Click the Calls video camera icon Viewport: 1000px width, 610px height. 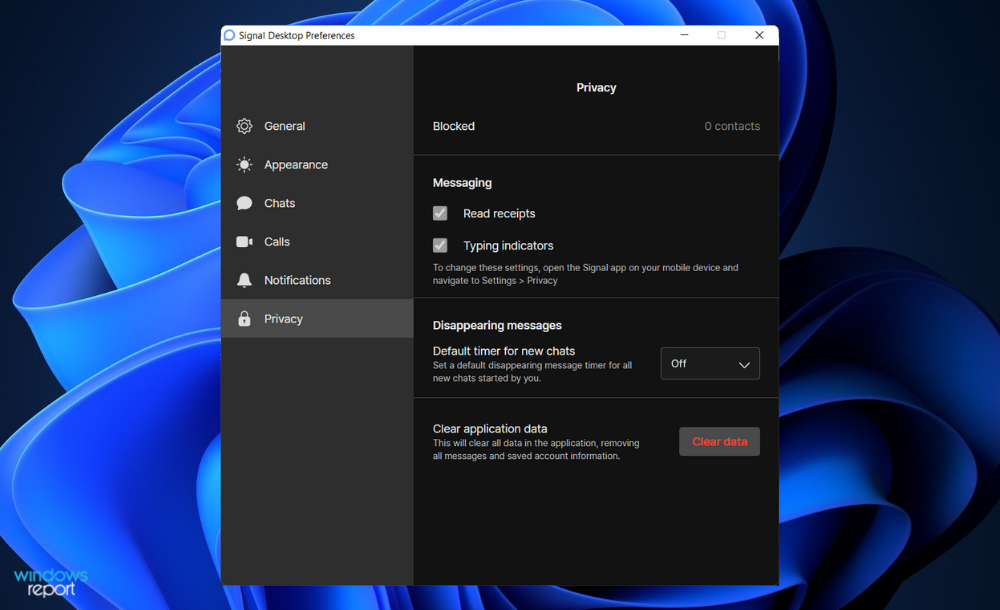244,242
